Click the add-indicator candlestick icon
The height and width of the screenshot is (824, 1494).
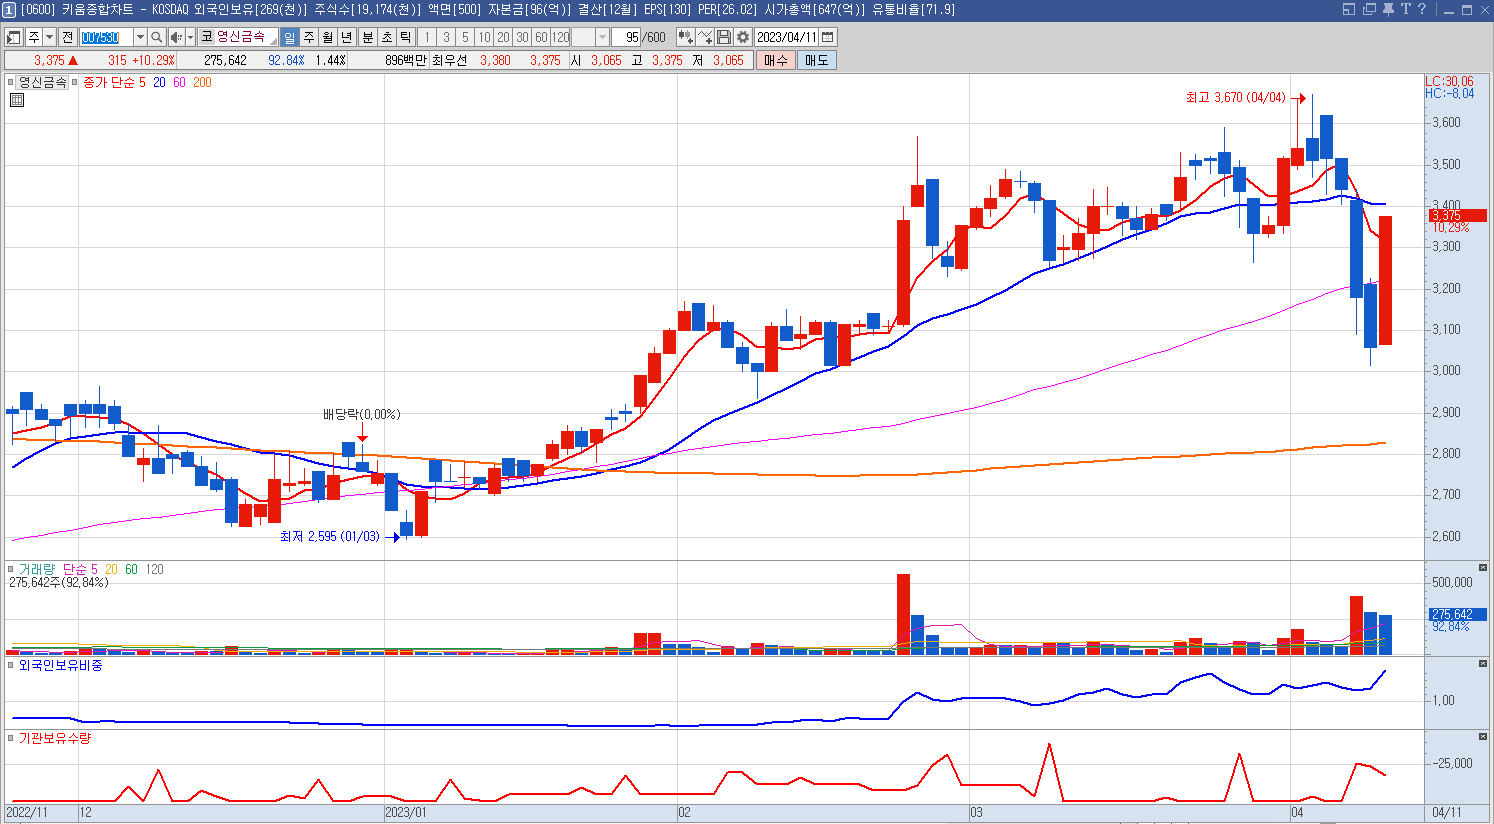coord(686,37)
